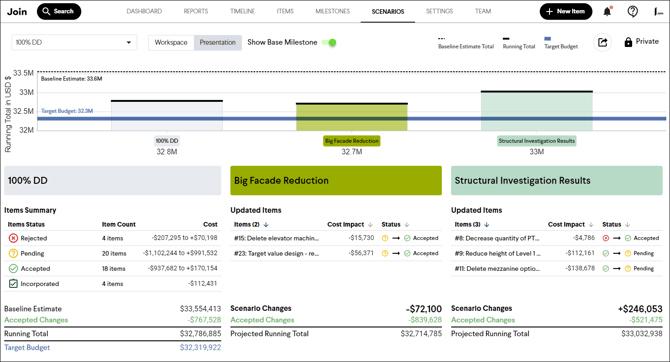Open the help question mark icon

point(632,12)
